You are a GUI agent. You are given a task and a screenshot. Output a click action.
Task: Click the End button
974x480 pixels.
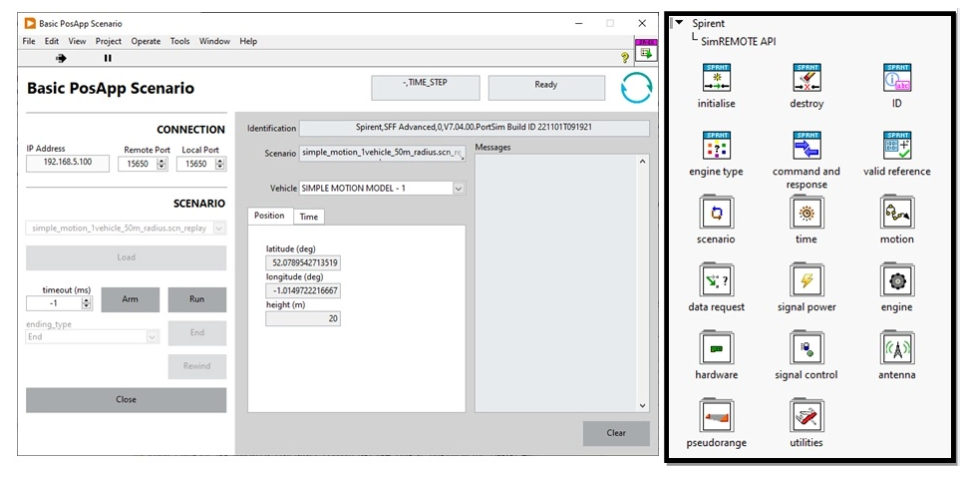197,333
